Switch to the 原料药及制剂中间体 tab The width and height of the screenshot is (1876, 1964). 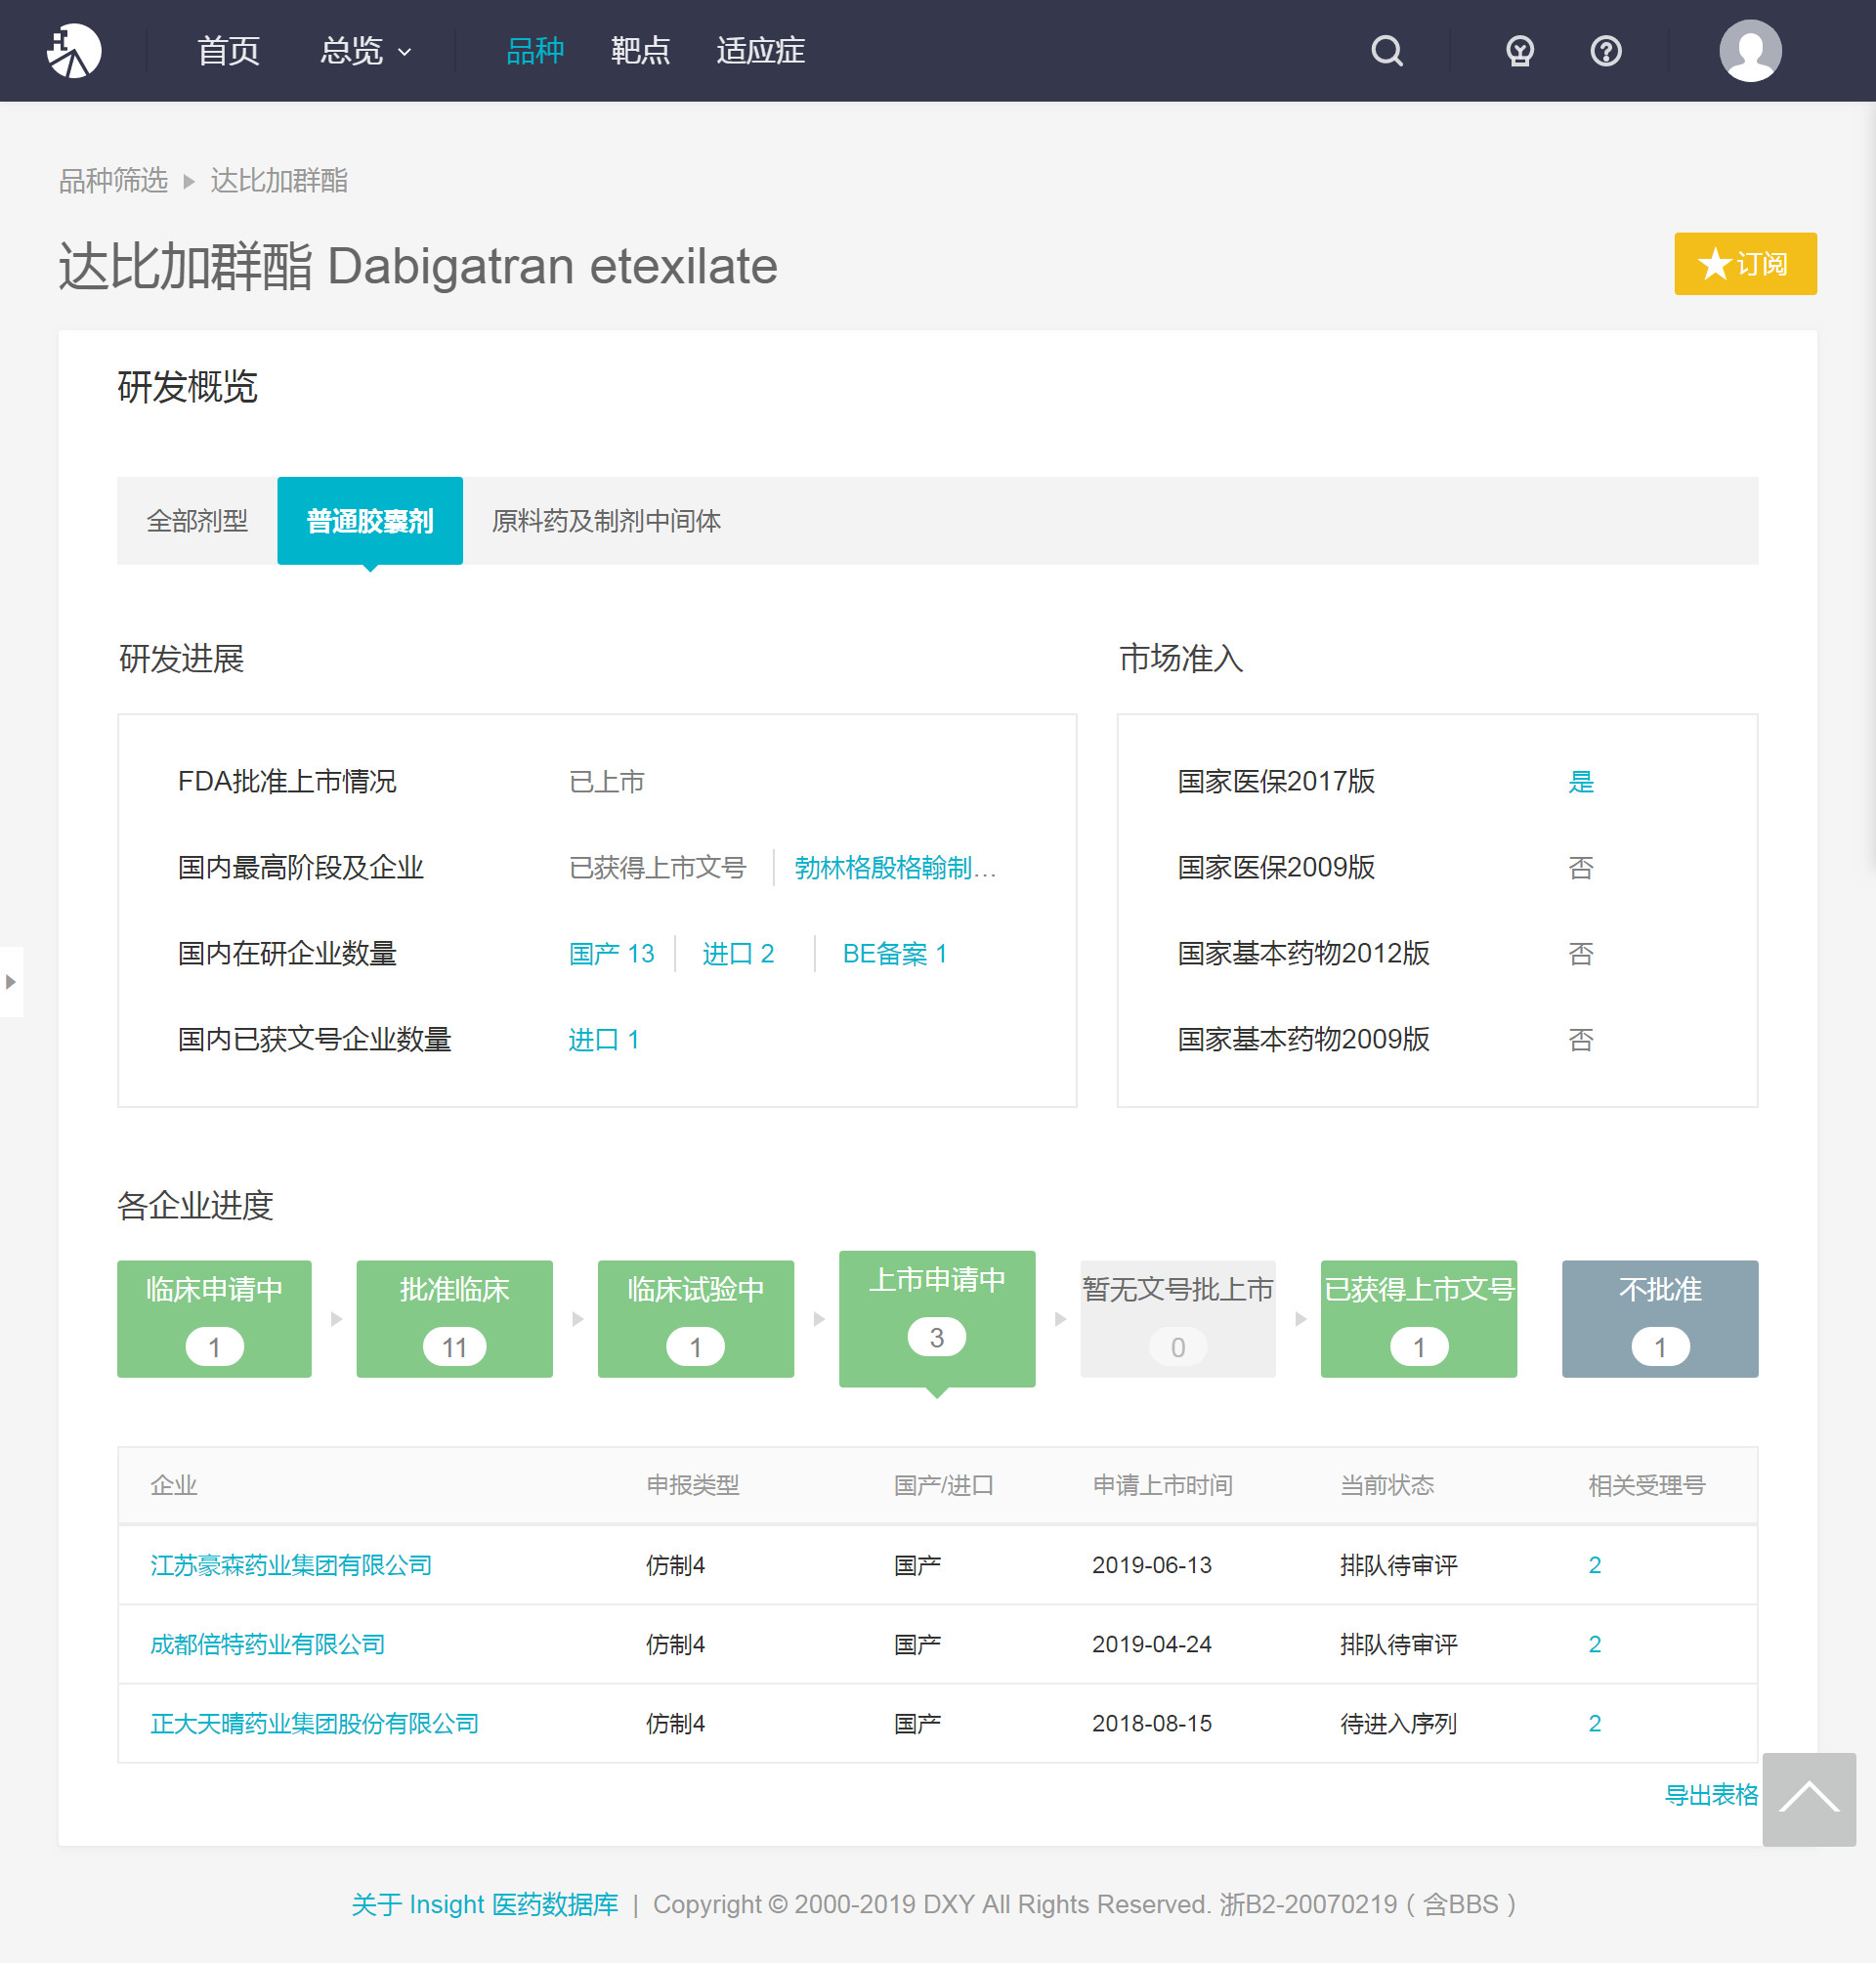click(x=608, y=520)
